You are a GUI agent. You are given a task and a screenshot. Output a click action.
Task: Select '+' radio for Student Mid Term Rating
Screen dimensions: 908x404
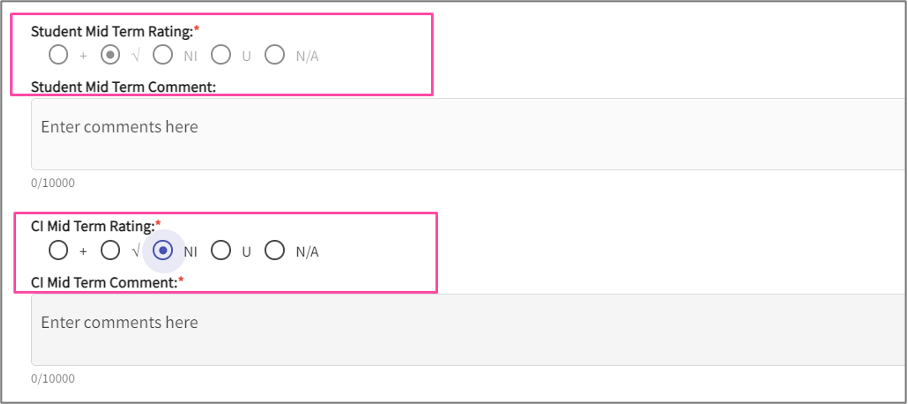pos(59,55)
